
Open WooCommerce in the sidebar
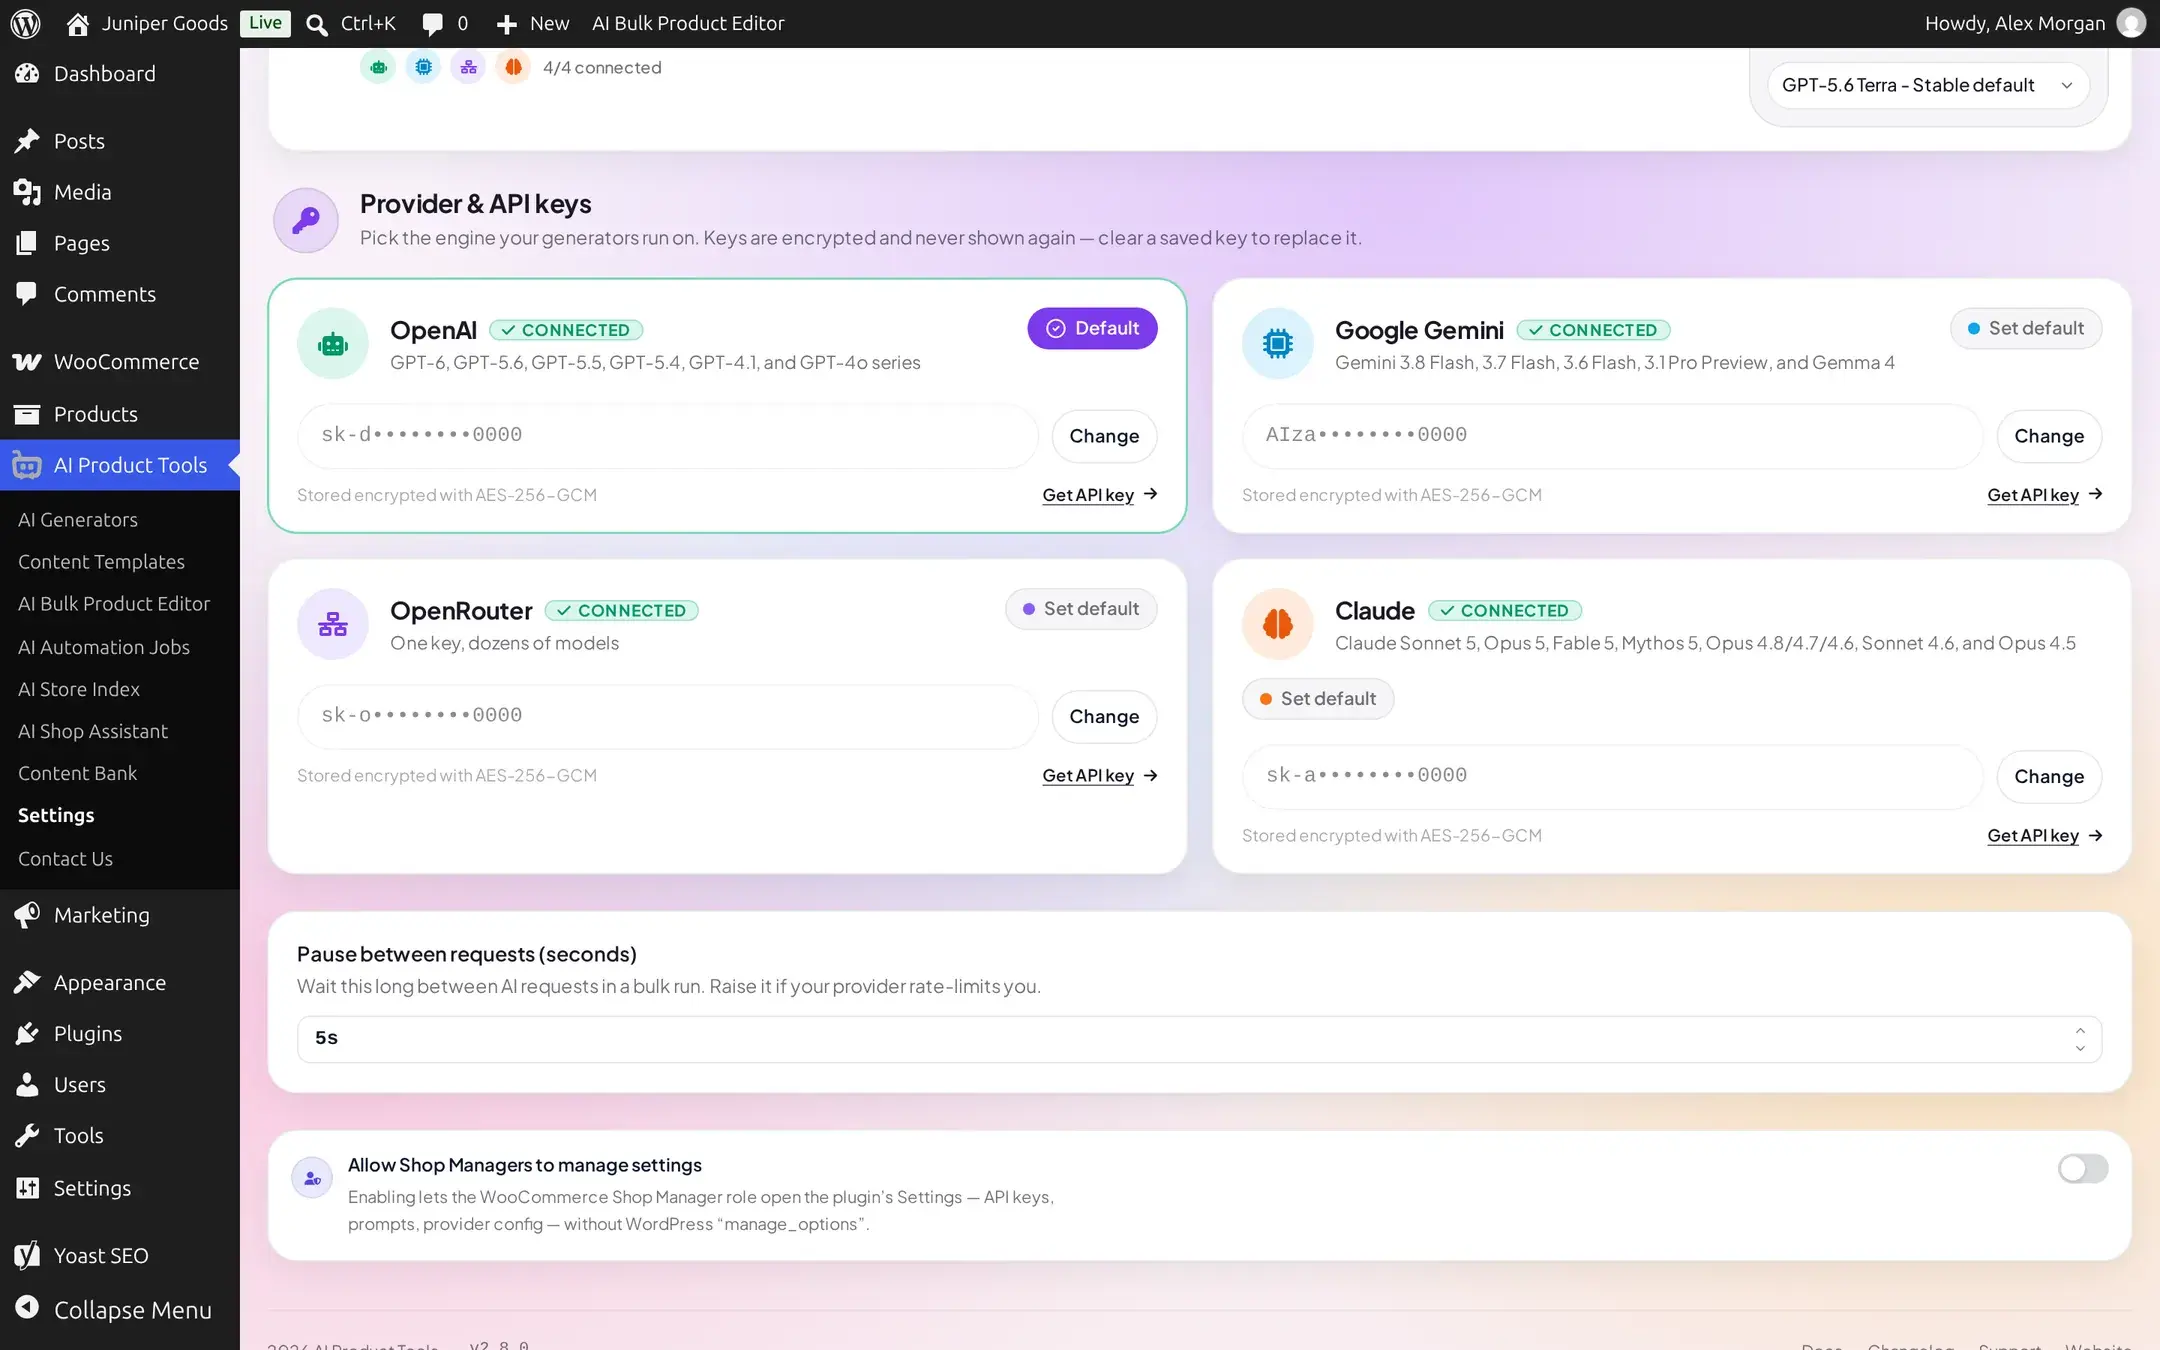(120, 362)
